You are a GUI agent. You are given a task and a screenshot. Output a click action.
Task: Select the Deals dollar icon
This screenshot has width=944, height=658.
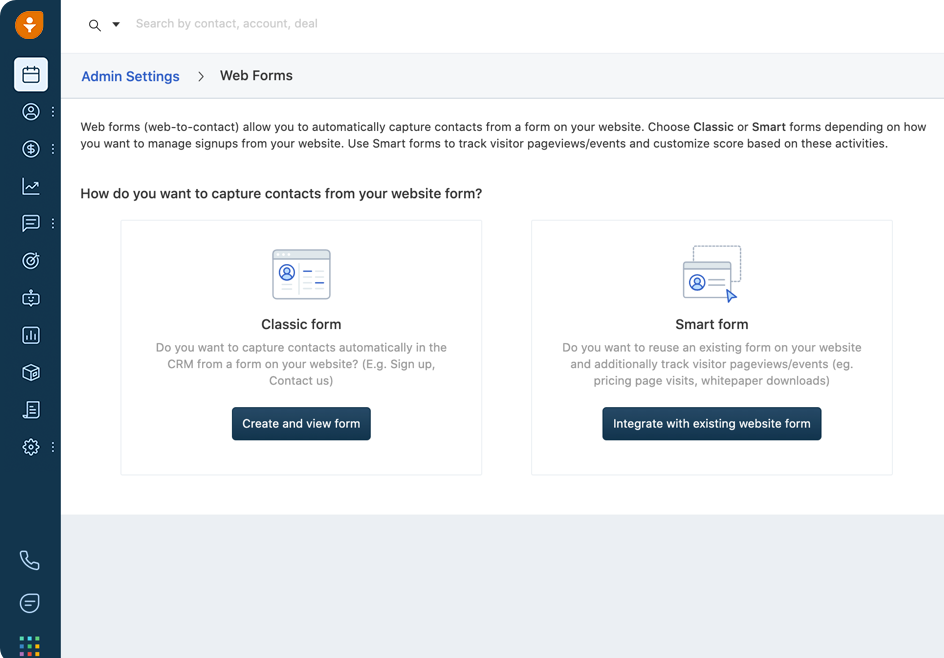[30, 148]
